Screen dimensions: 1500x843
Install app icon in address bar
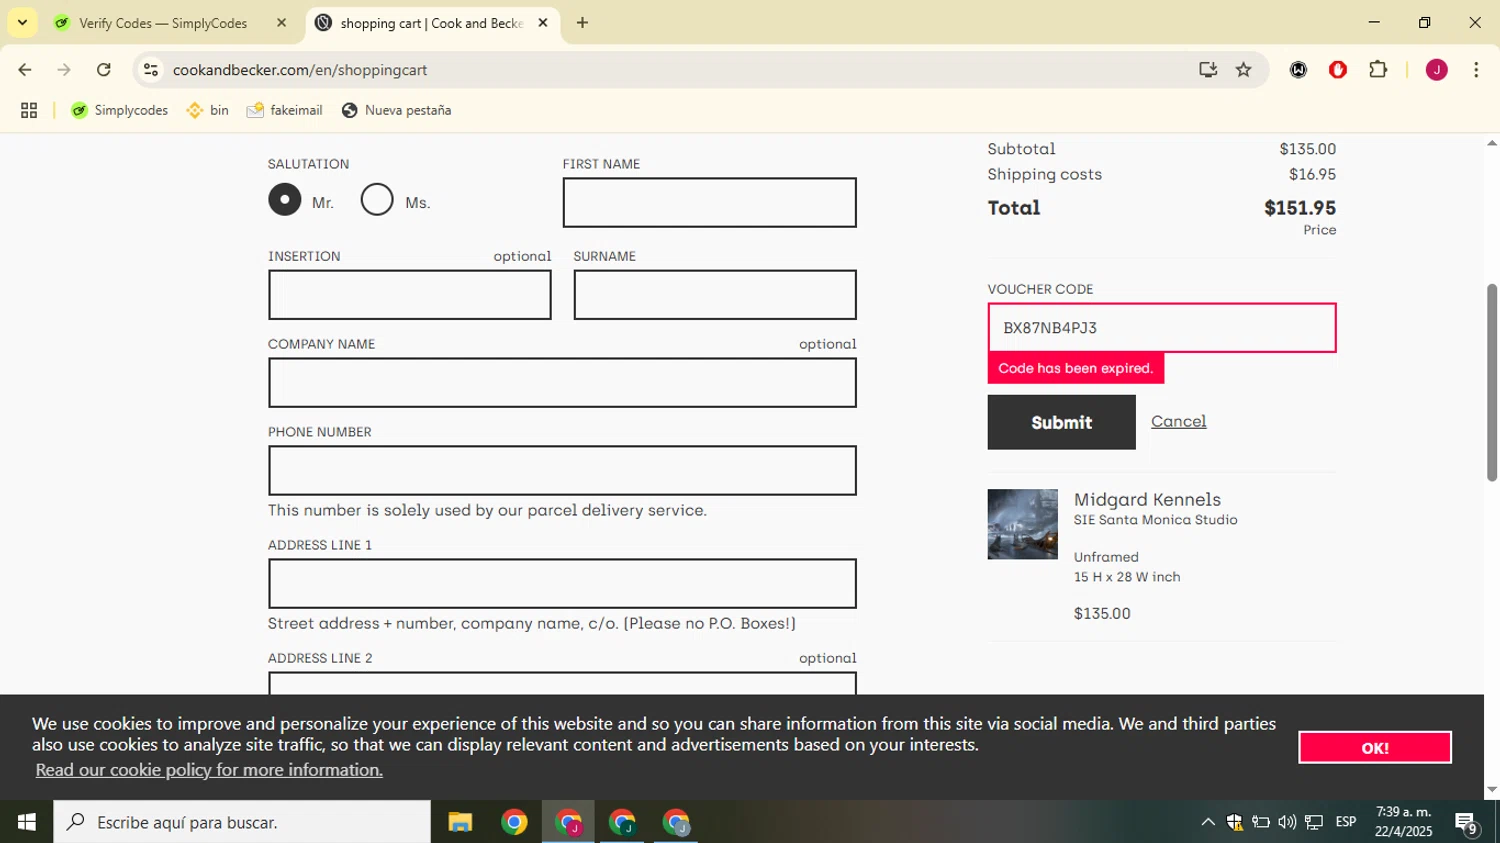tap(1208, 70)
